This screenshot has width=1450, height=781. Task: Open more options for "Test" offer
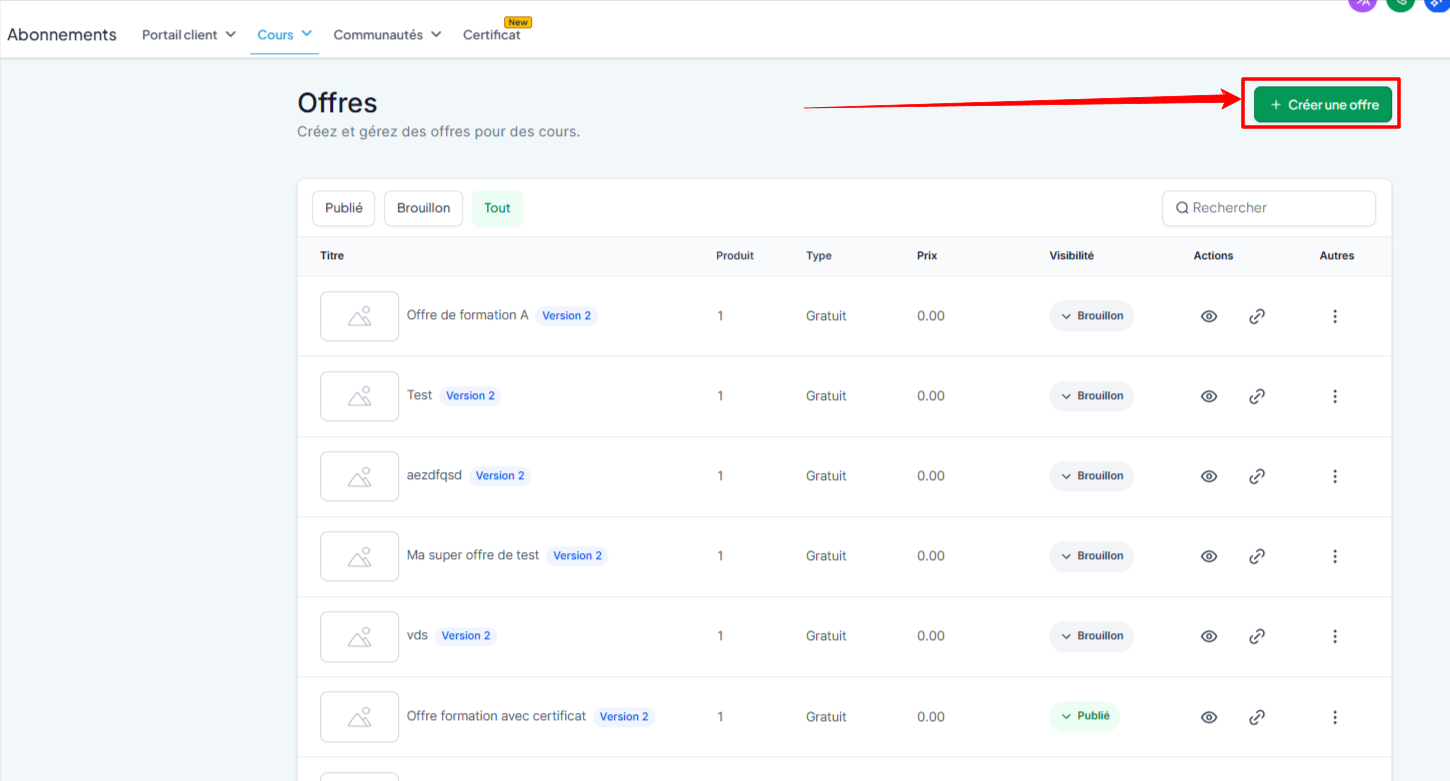[1335, 396]
